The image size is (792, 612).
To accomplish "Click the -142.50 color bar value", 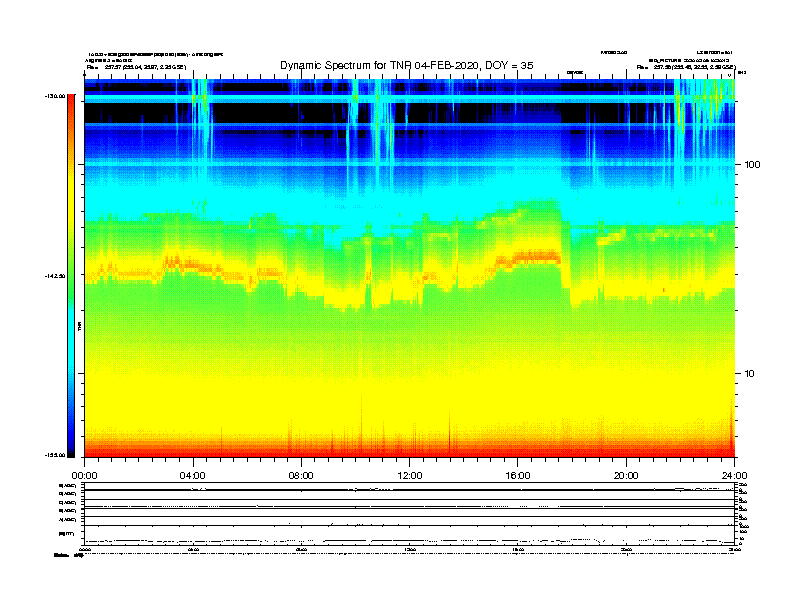I will pos(55,276).
